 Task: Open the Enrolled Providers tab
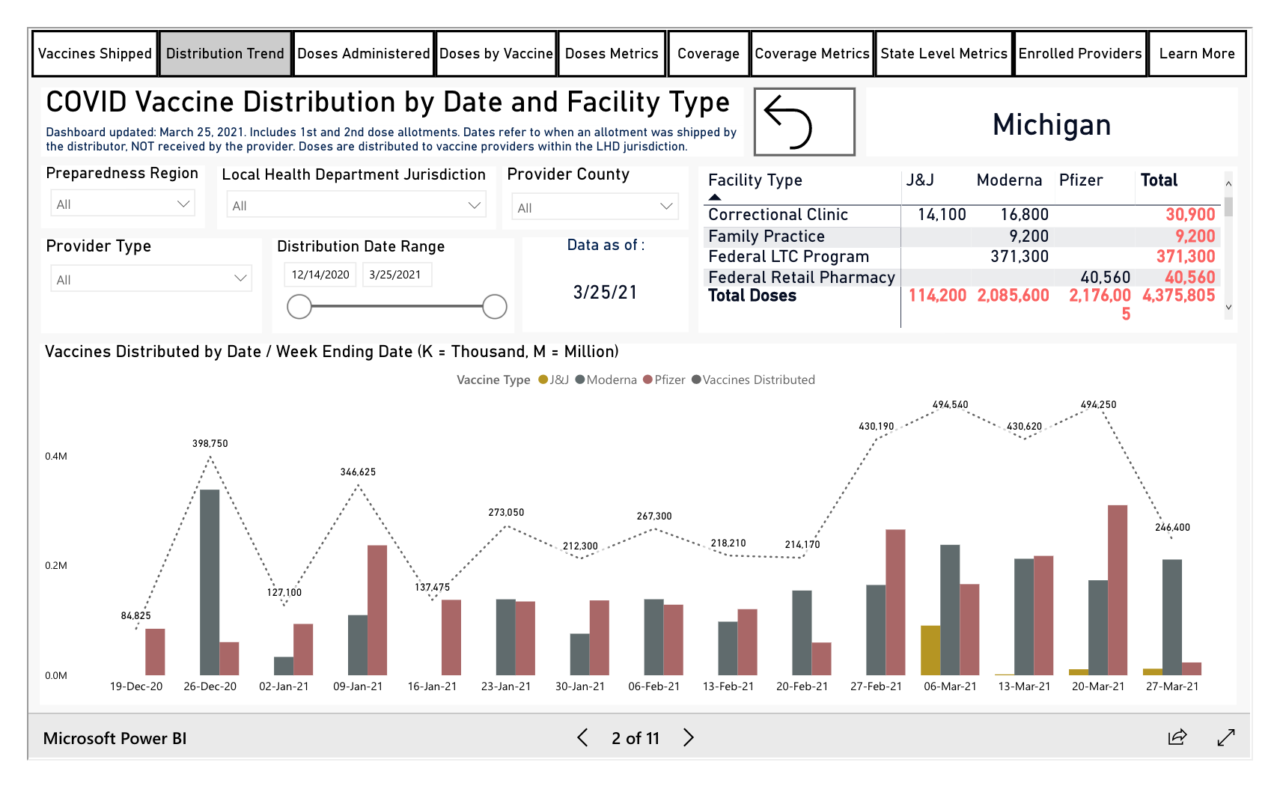pyautogui.click(x=1080, y=53)
